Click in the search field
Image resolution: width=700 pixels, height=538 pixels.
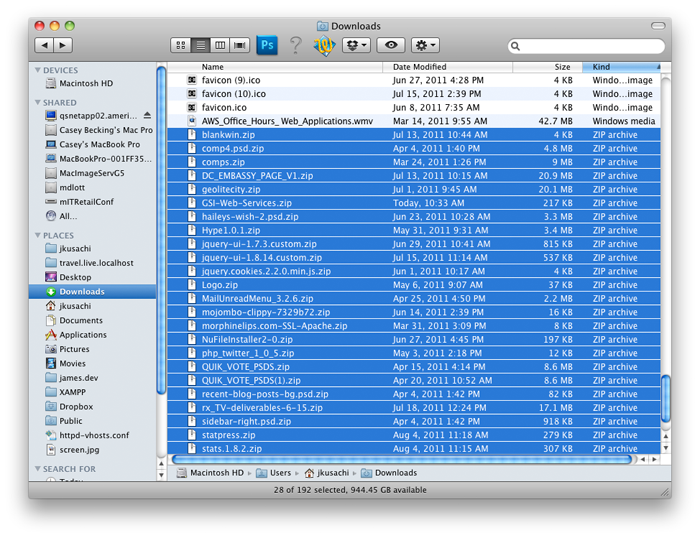586,46
